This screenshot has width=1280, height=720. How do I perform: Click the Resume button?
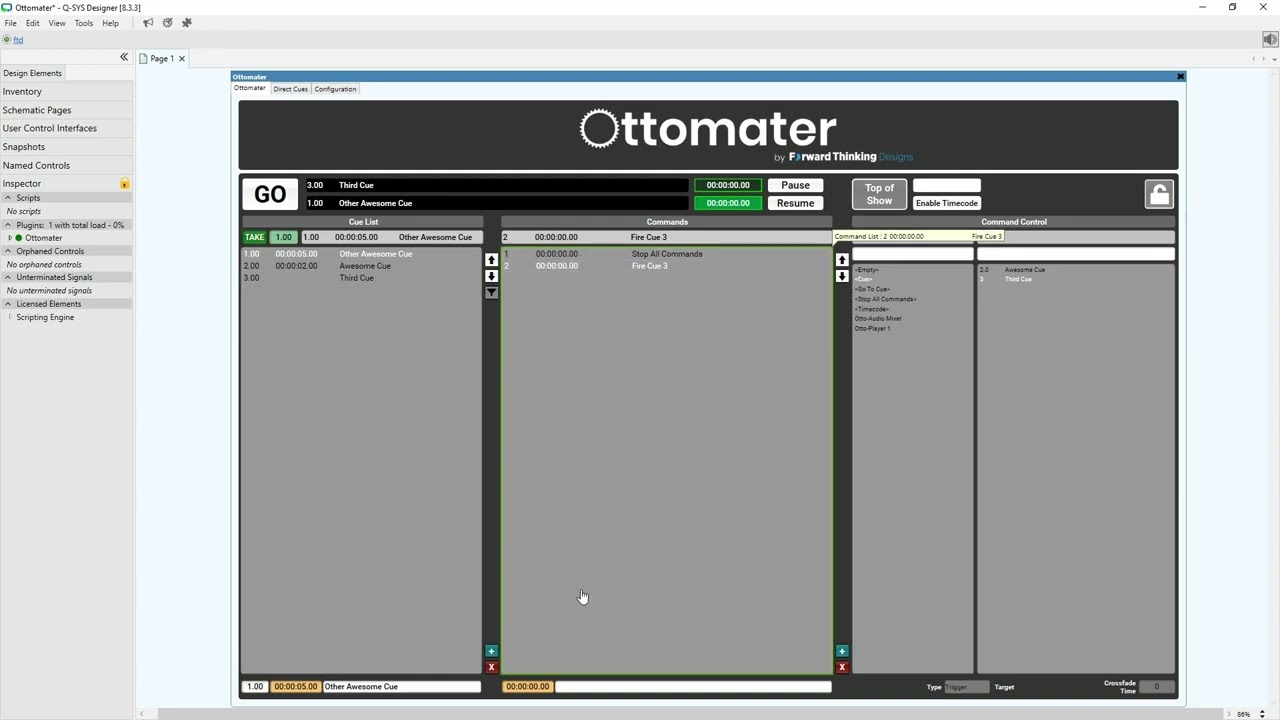click(x=795, y=203)
